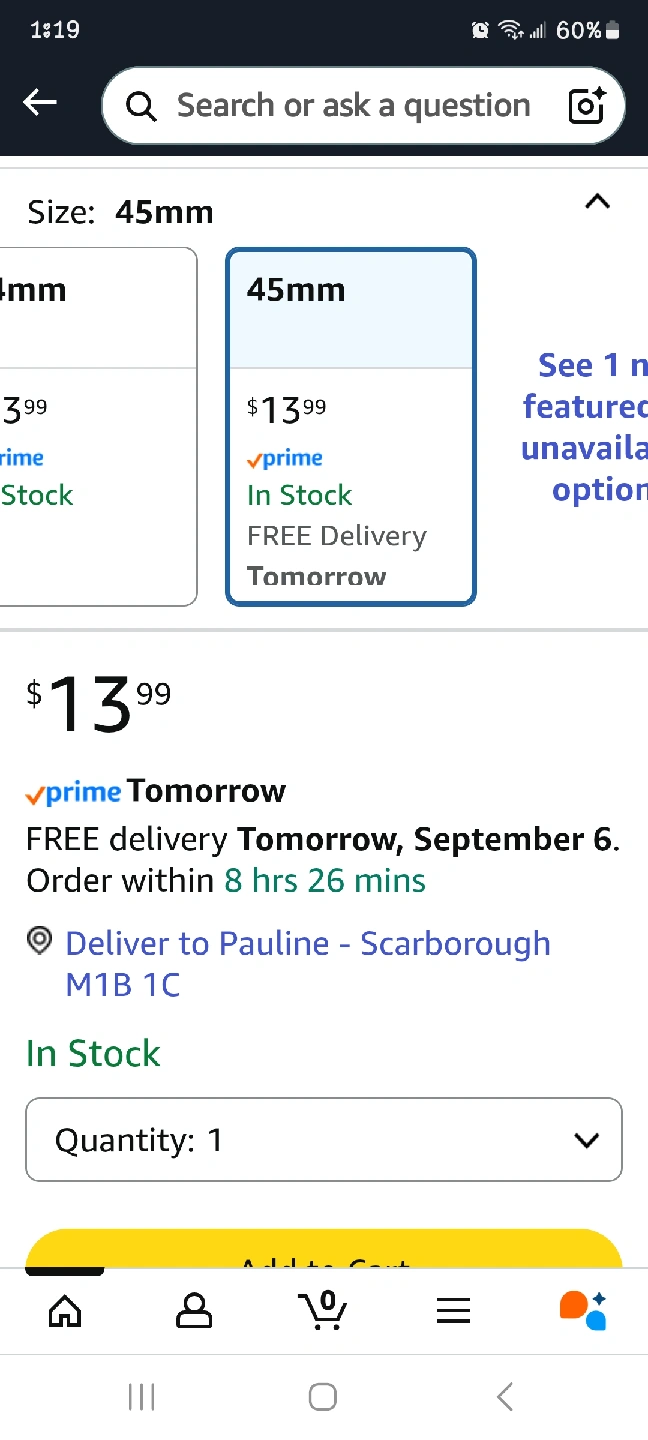Tap See more featured unavailable options link
This screenshot has width=648, height=1440.
pos(585,427)
